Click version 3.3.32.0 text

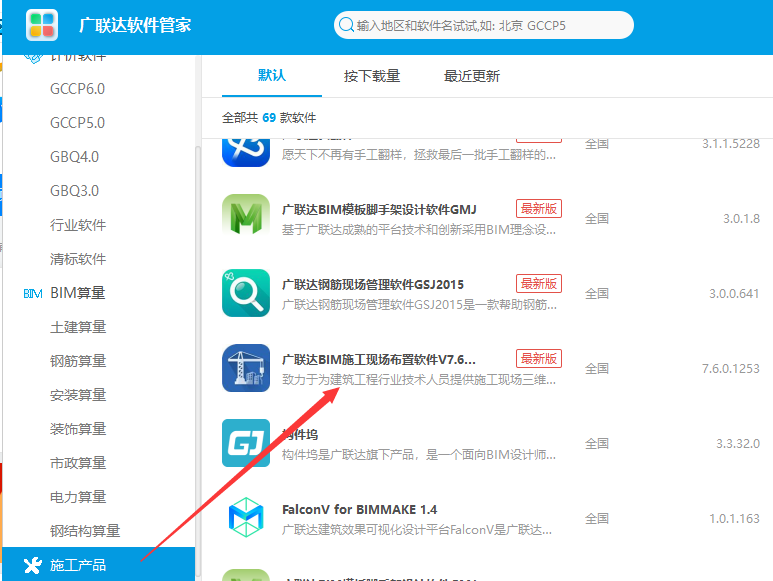click(738, 443)
